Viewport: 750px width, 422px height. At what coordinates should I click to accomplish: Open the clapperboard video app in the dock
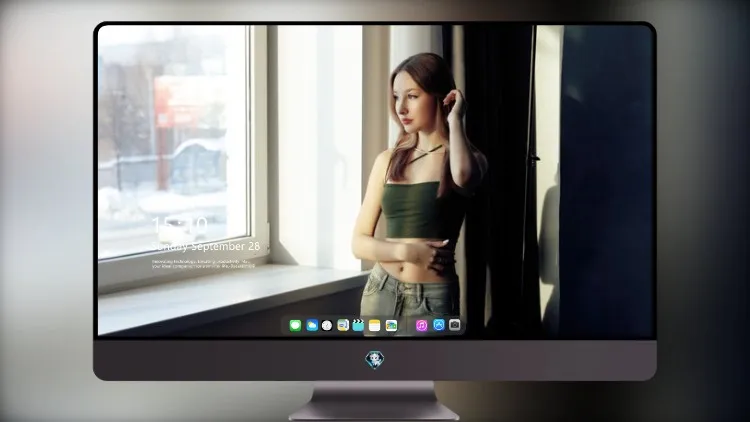358,326
